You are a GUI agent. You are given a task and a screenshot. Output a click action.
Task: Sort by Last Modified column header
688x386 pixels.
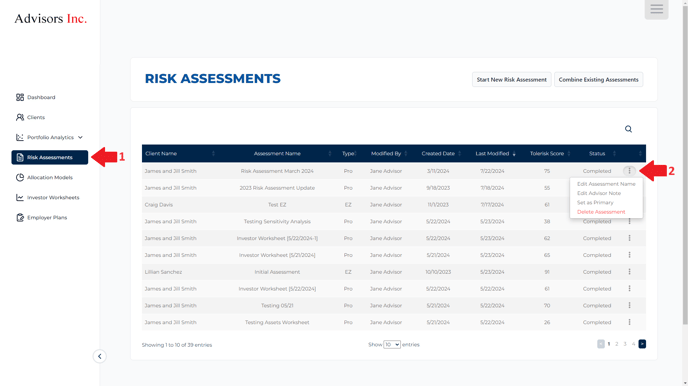coord(492,154)
